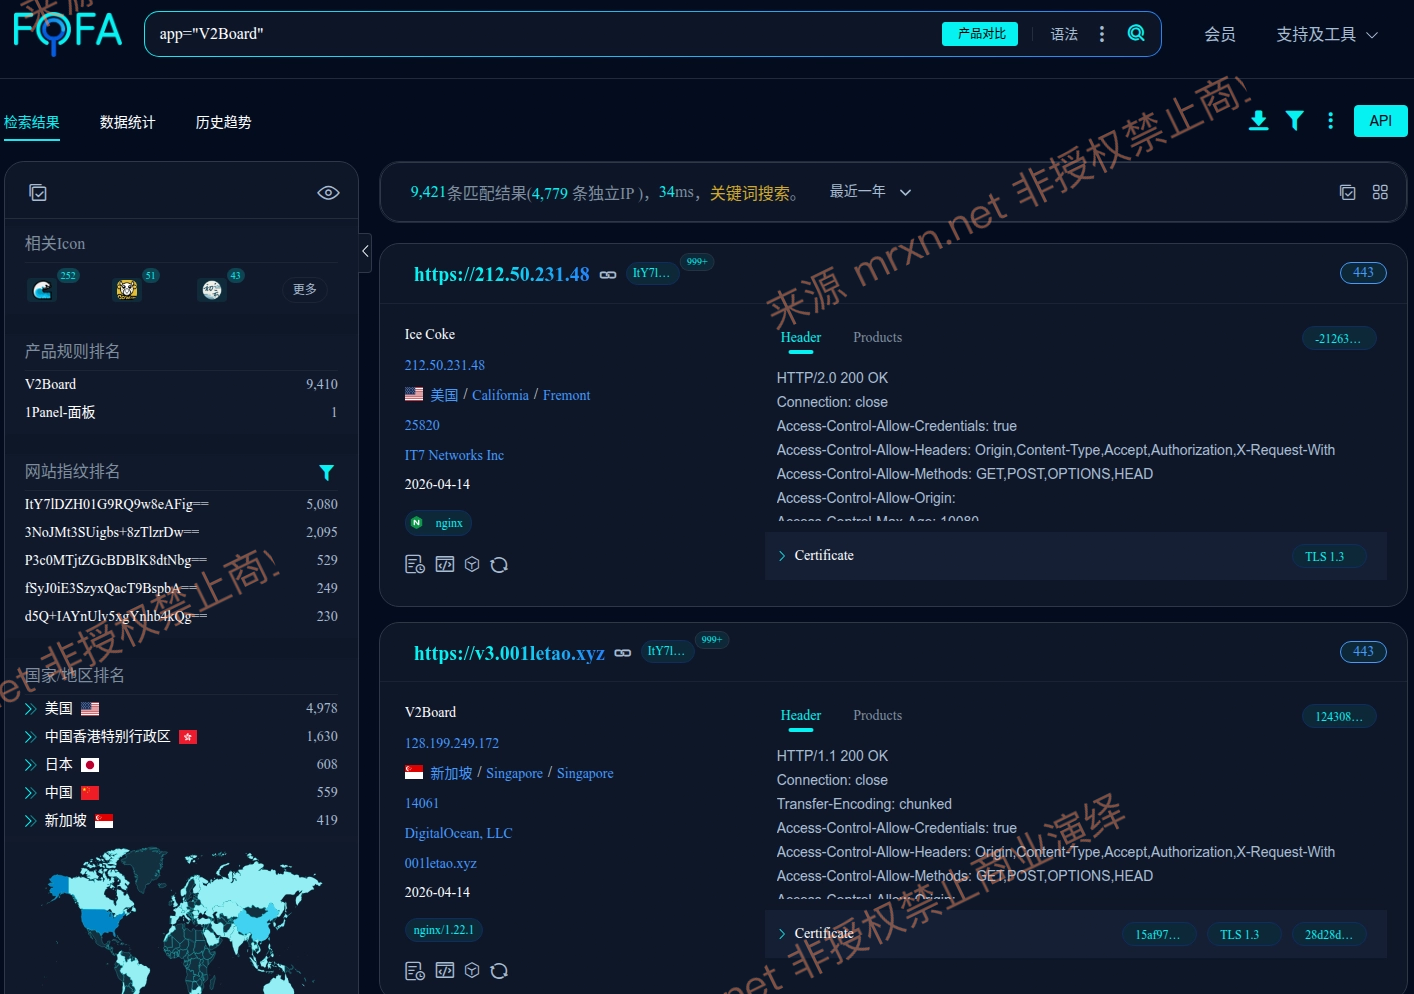Click the Singapore flag in second result
Viewport: 1414px width, 994px height.
(414, 772)
